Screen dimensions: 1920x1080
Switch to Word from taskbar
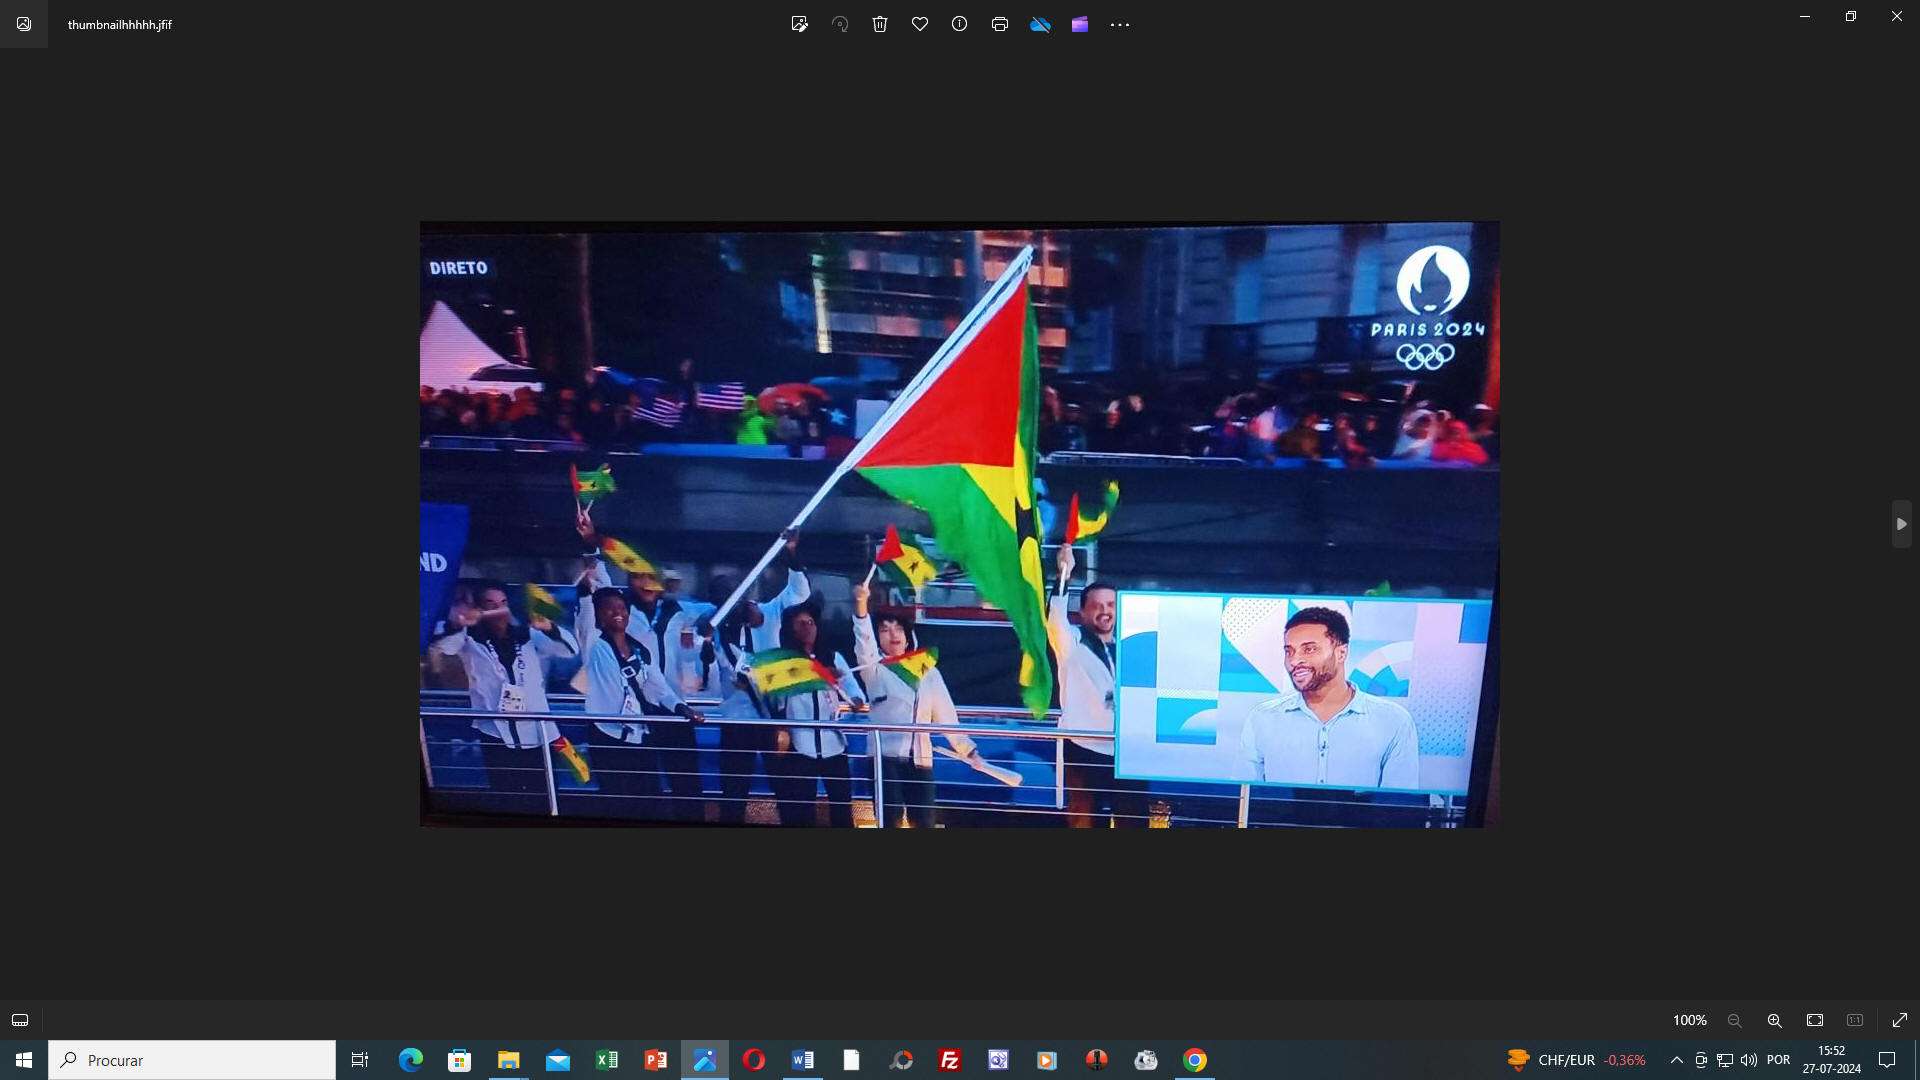pyautogui.click(x=803, y=1060)
